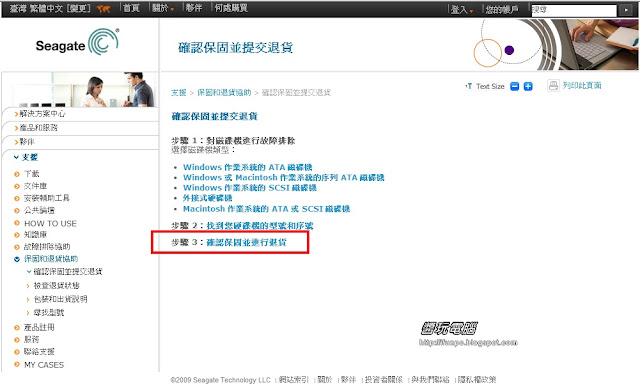This screenshot has width=640, height=385.
Task: Open Windows 作業系統的 ATA 磁碟機 link
Action: tap(247, 167)
